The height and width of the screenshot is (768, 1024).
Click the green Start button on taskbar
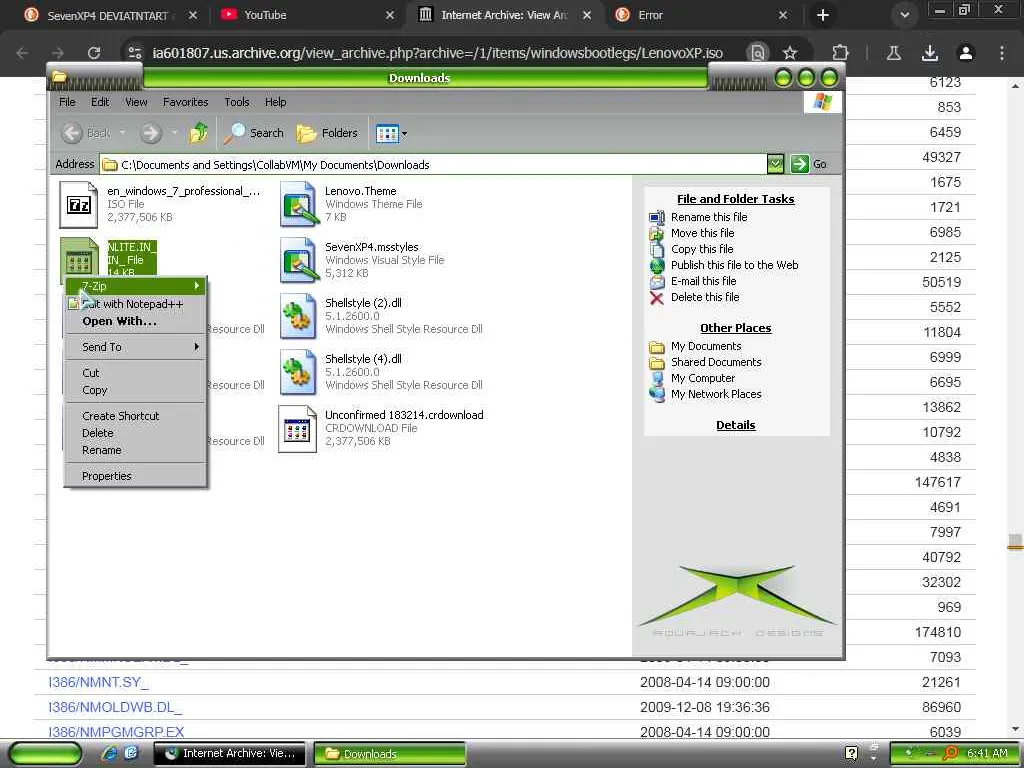click(44, 754)
